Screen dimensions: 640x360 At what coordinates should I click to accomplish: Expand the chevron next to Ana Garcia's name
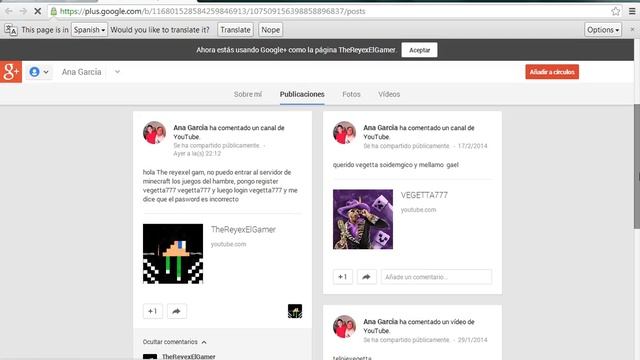pos(117,72)
